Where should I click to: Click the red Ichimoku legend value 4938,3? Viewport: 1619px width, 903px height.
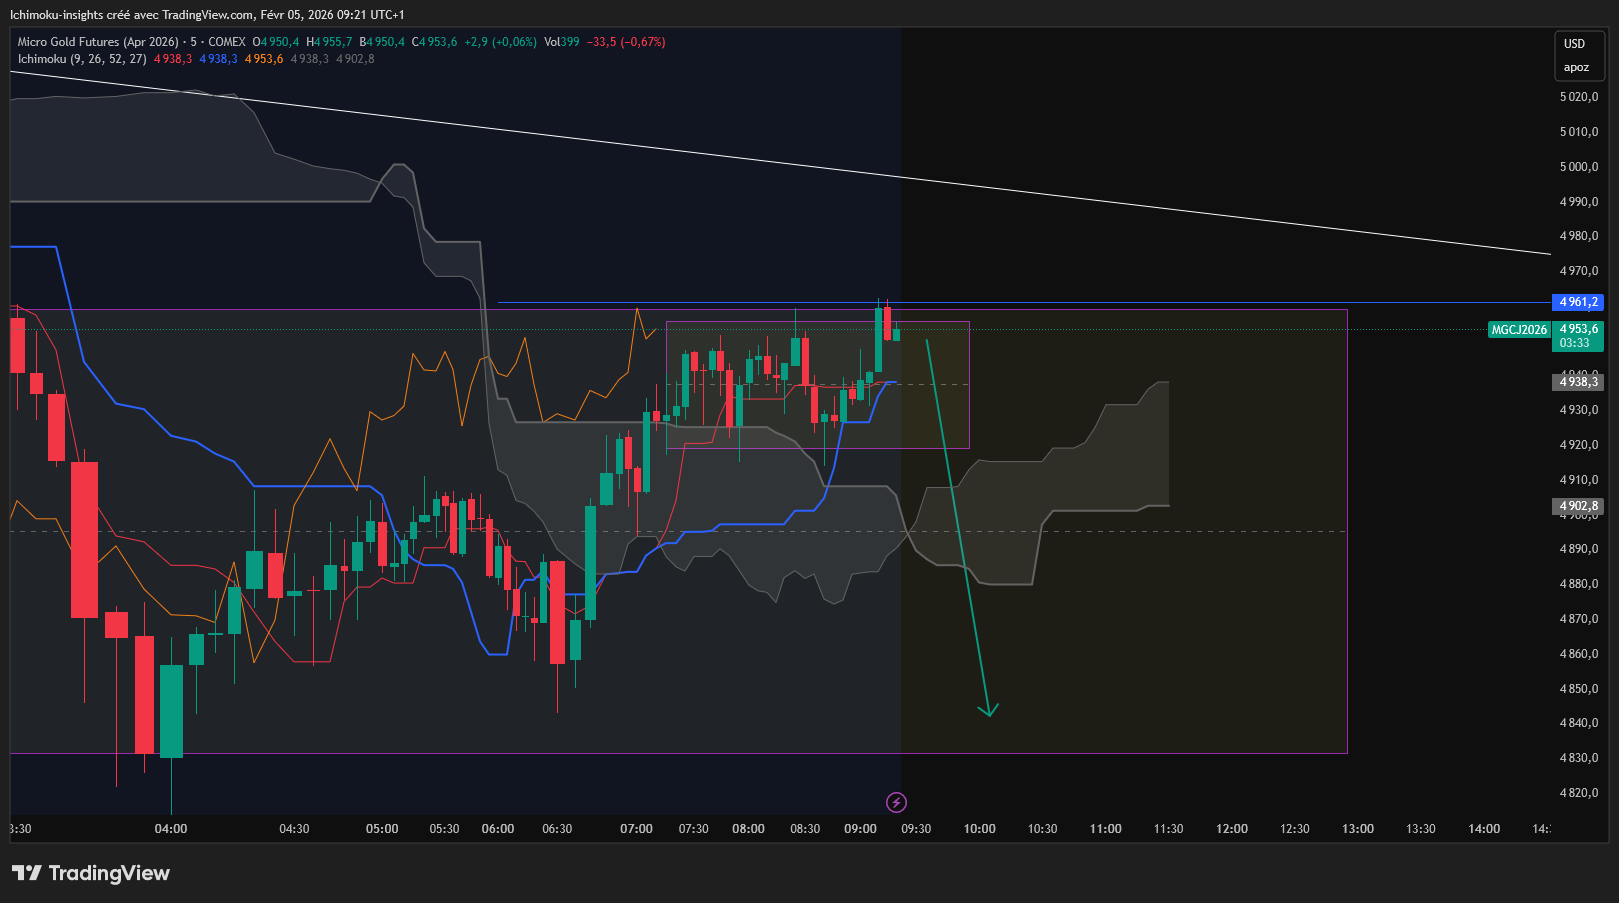(173, 59)
